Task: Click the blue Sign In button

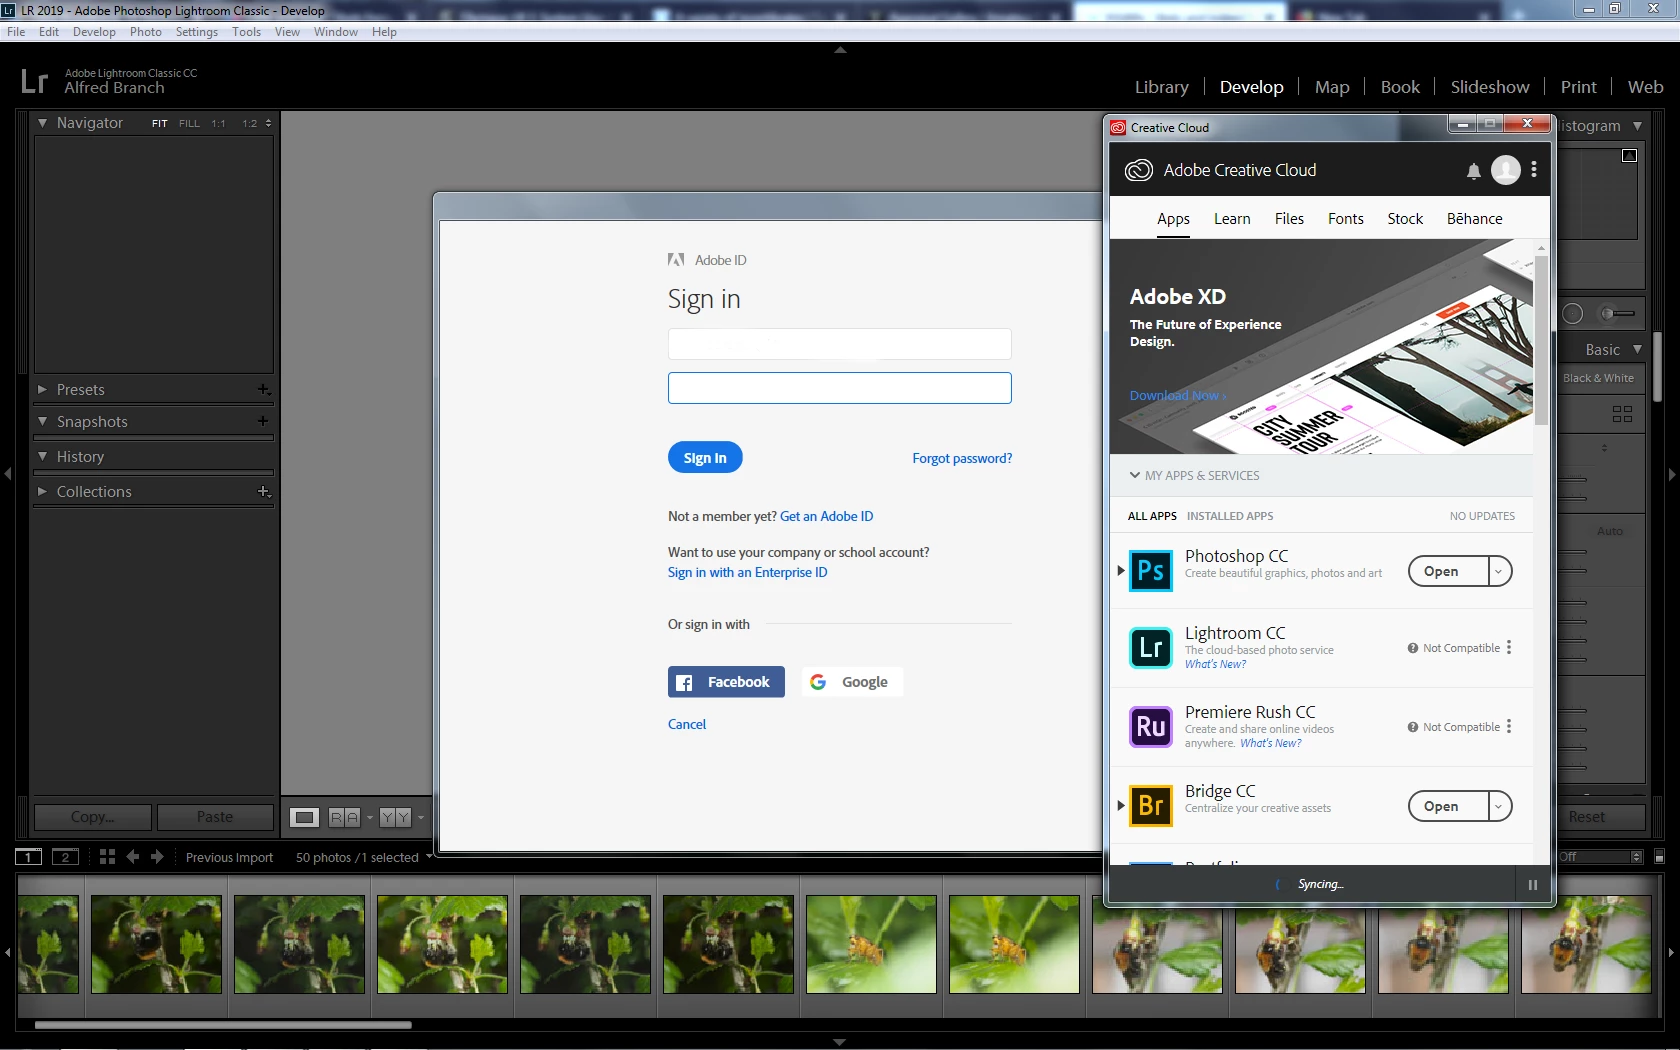Action: 705,458
